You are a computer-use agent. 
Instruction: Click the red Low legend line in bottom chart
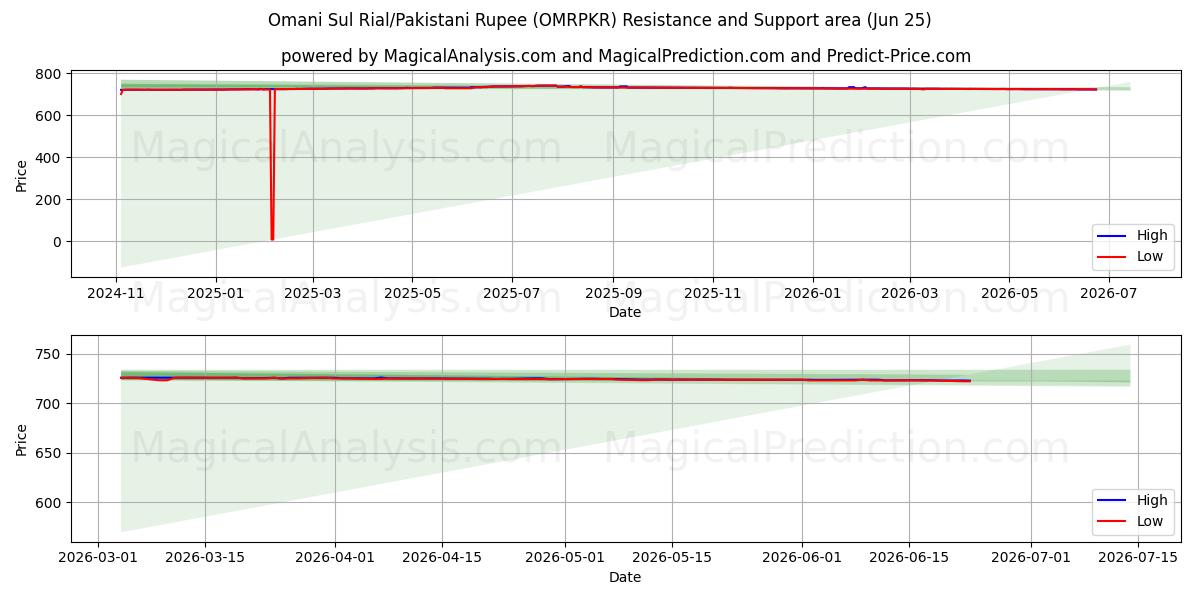pos(1113,520)
